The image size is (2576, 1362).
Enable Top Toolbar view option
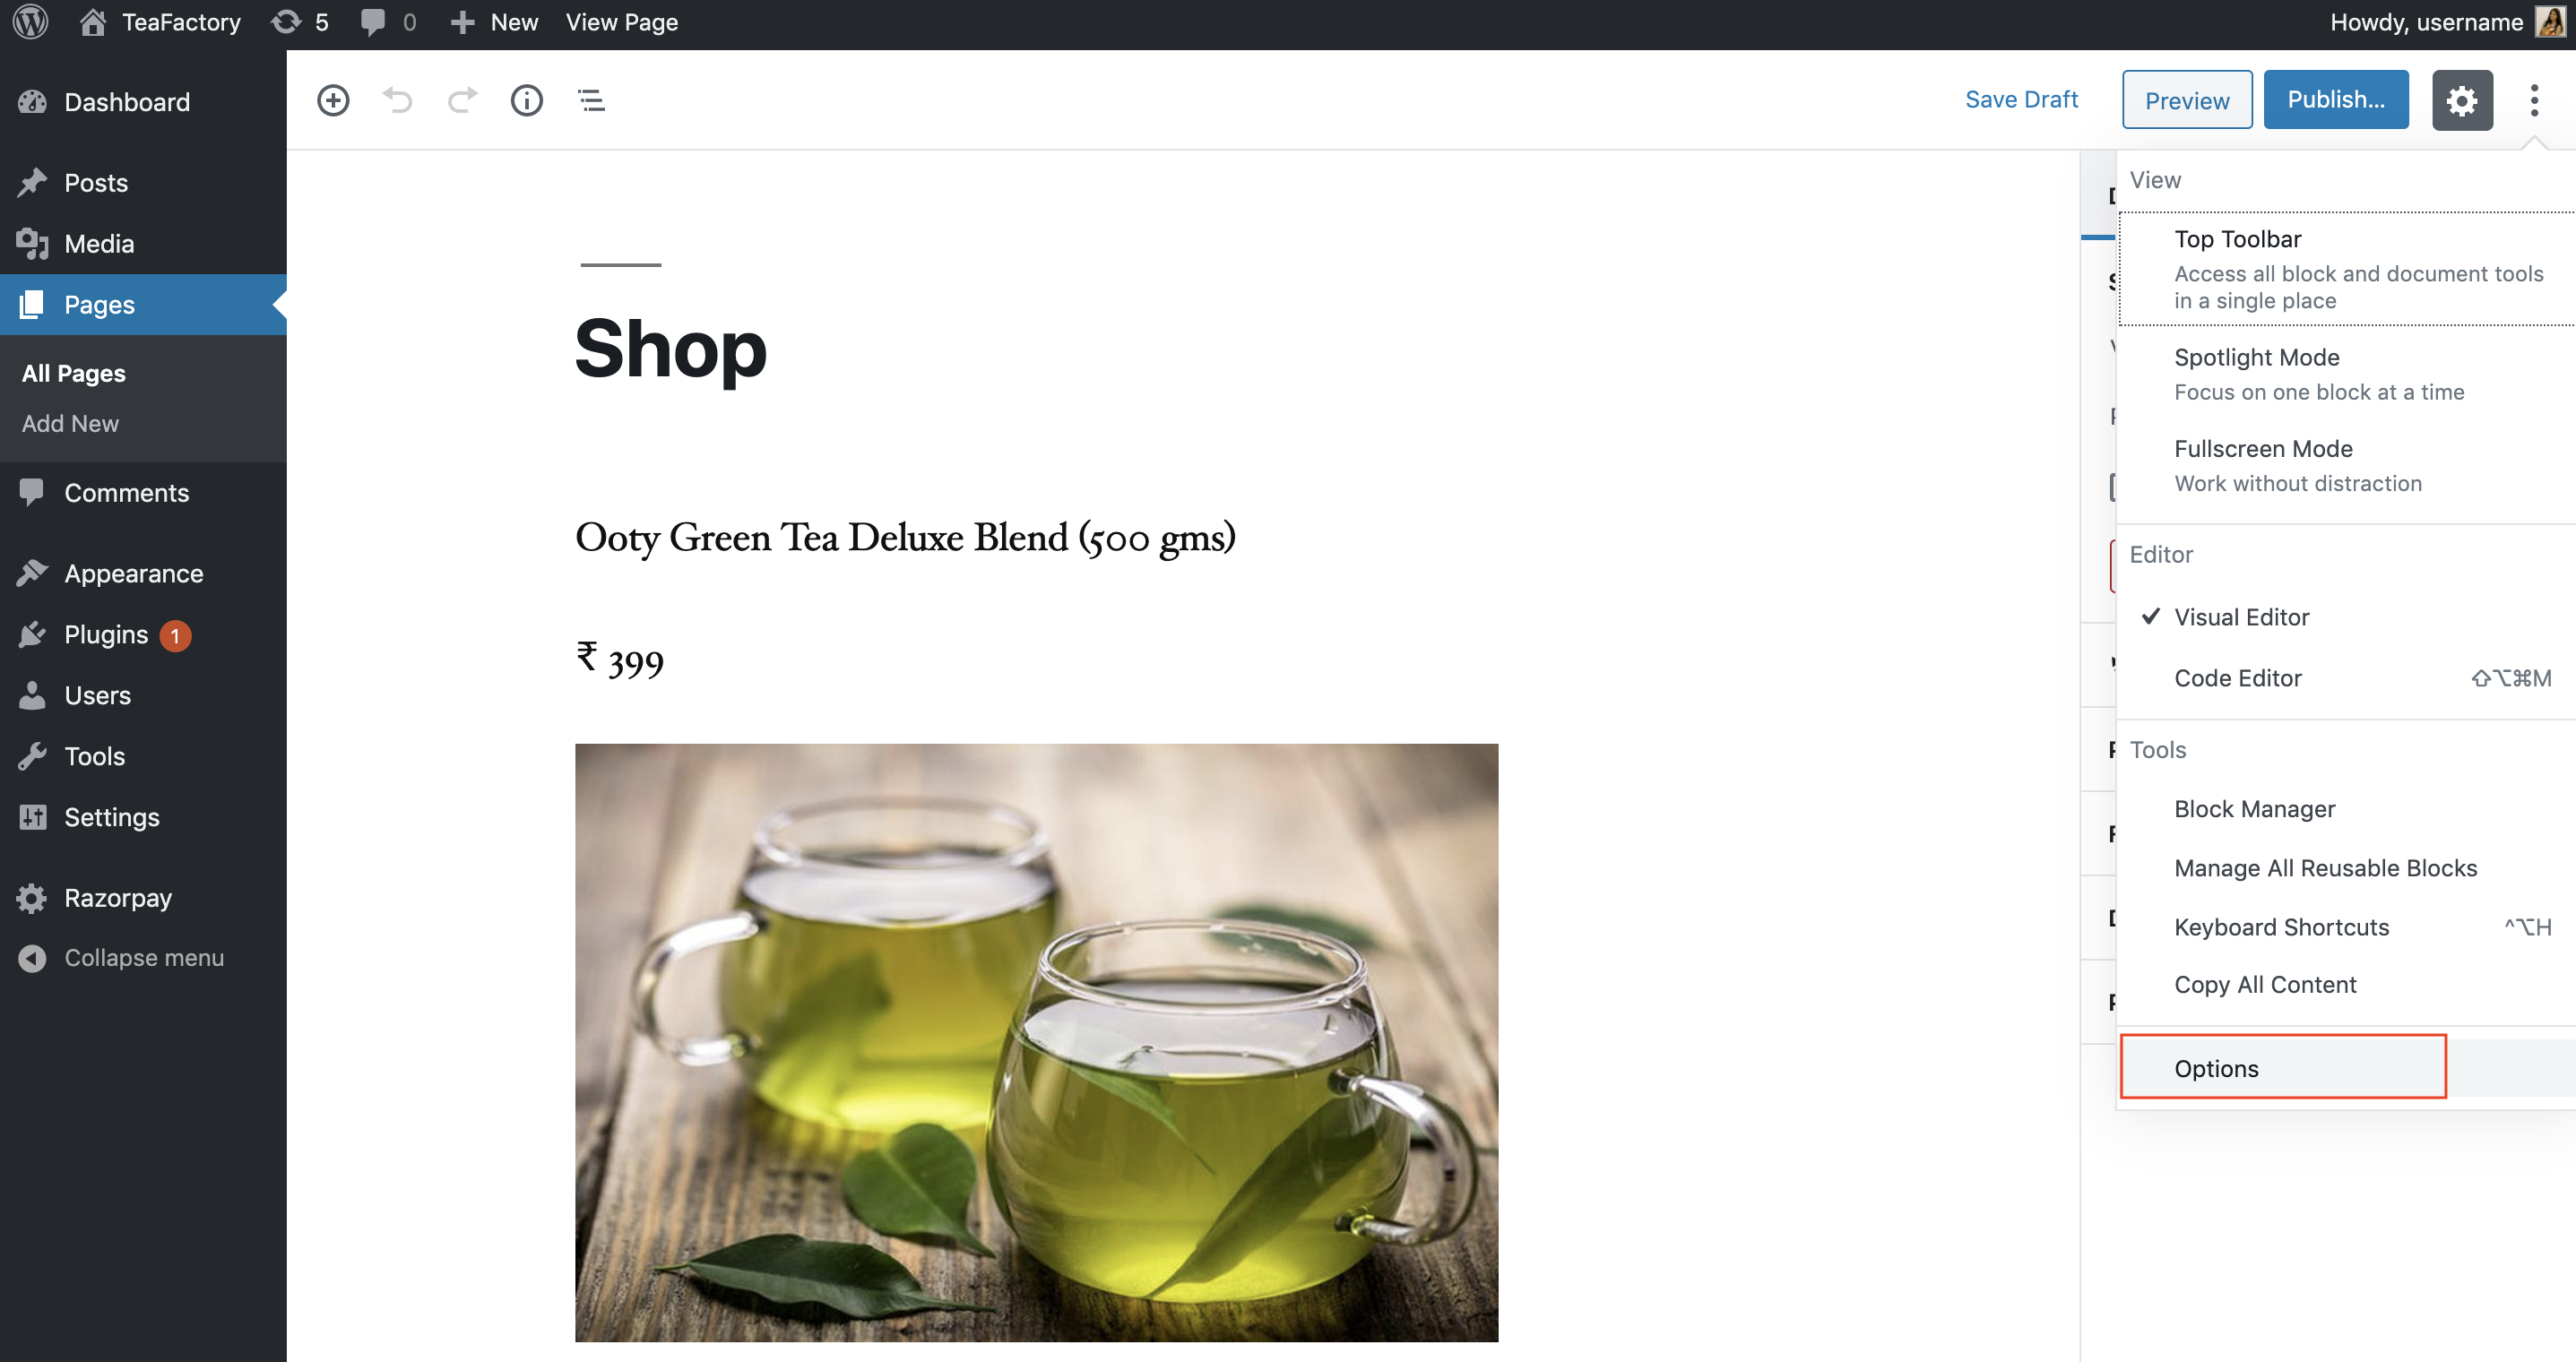click(2346, 269)
